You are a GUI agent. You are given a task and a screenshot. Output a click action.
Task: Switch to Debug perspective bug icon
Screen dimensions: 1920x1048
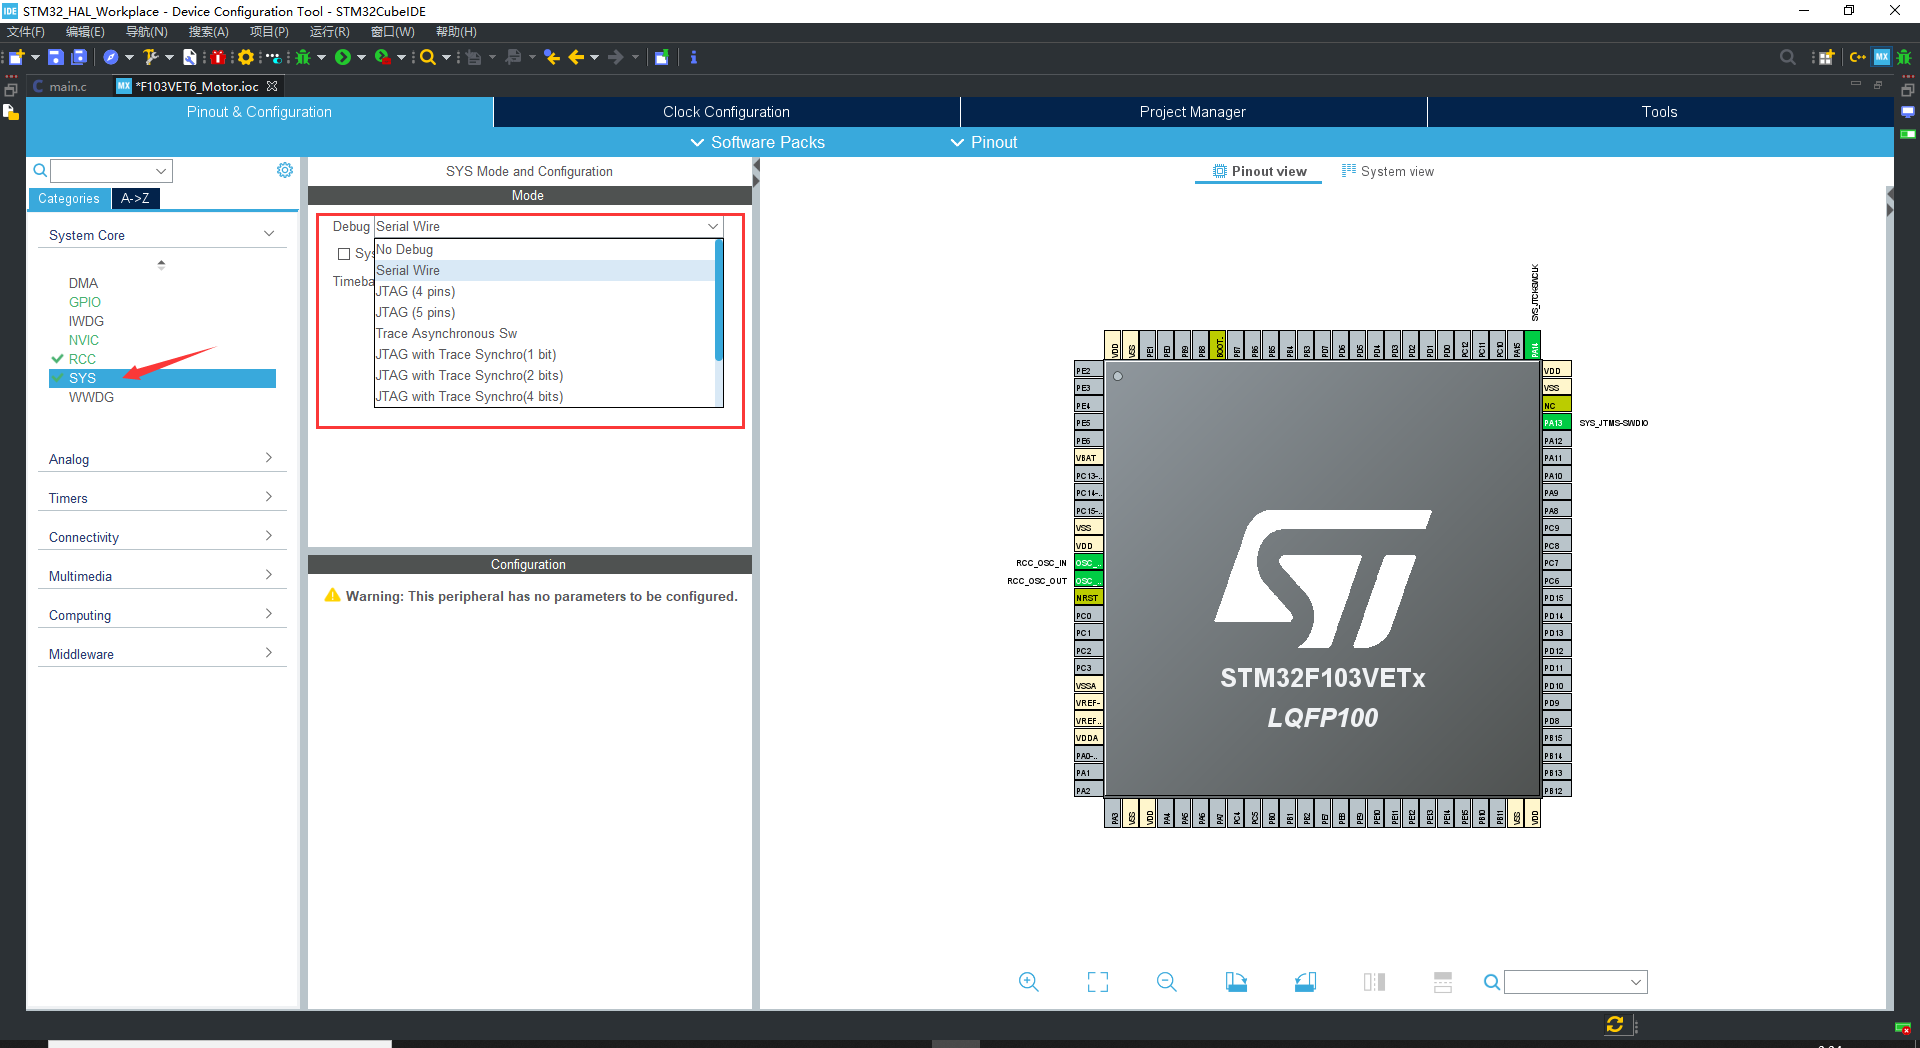tap(1904, 57)
